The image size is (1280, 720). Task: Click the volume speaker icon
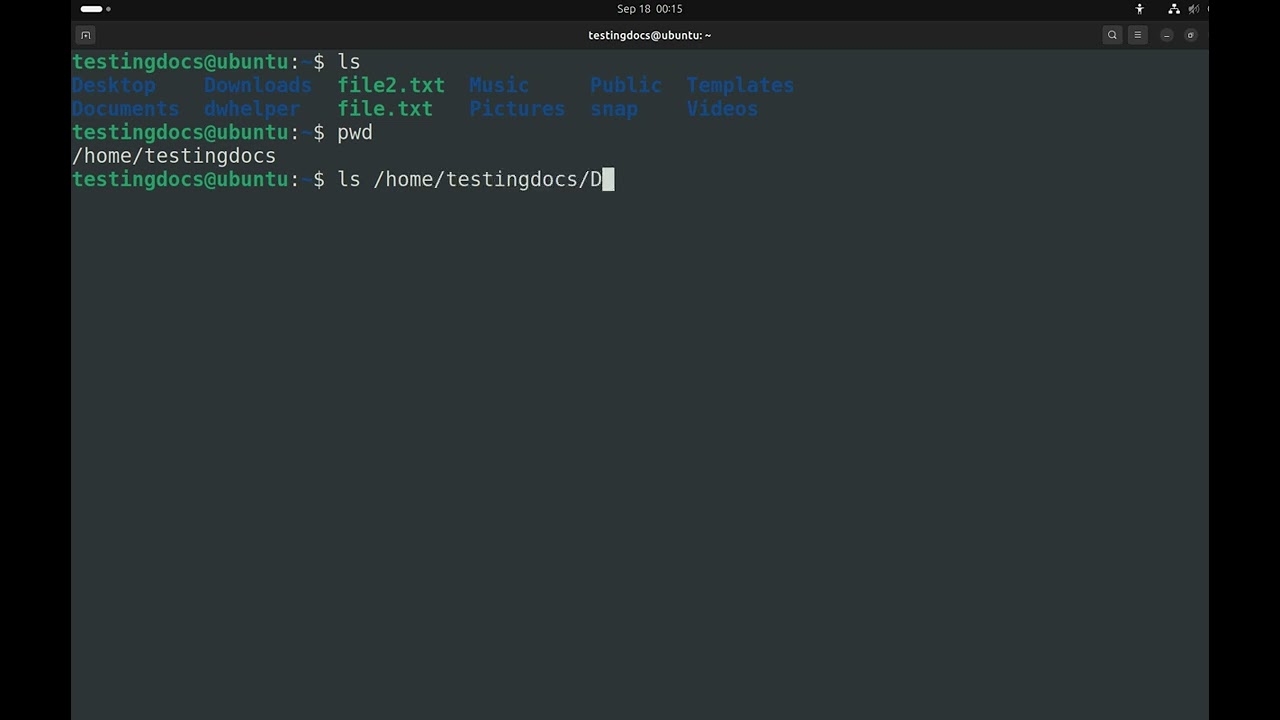coord(1193,9)
